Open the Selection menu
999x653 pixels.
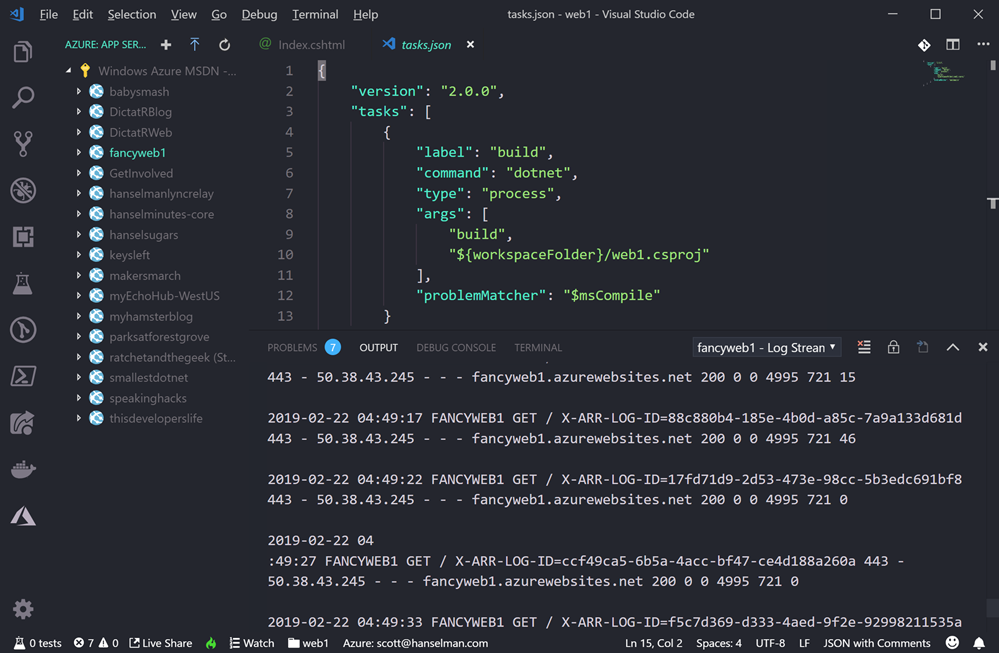[131, 14]
